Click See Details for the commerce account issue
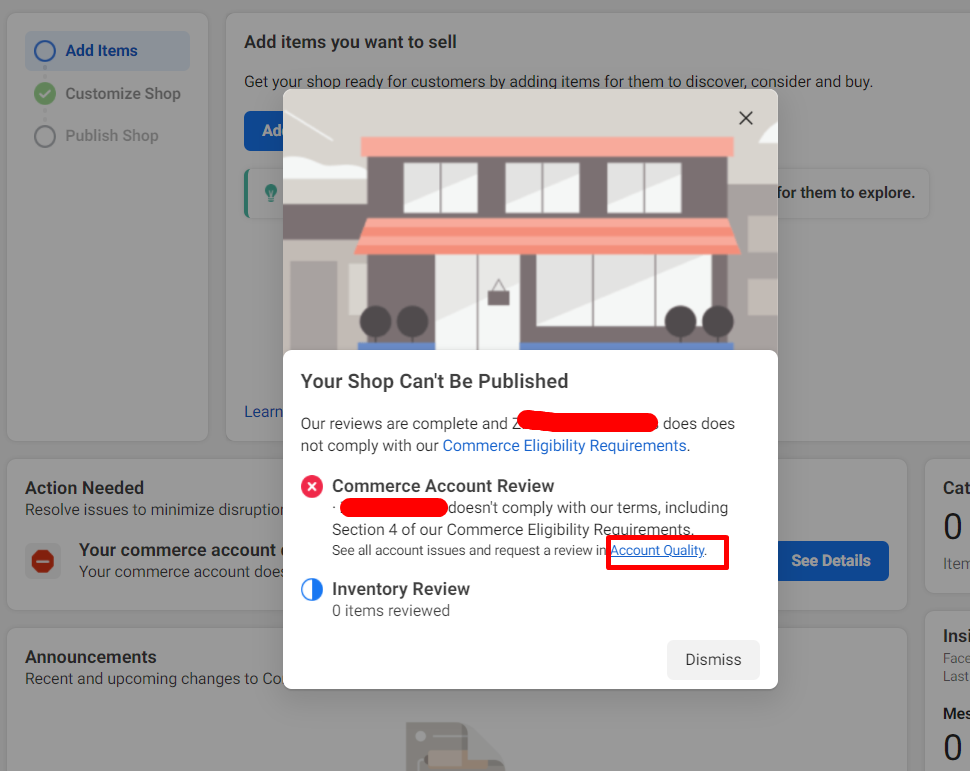The height and width of the screenshot is (771, 970). pyautogui.click(x=831, y=561)
